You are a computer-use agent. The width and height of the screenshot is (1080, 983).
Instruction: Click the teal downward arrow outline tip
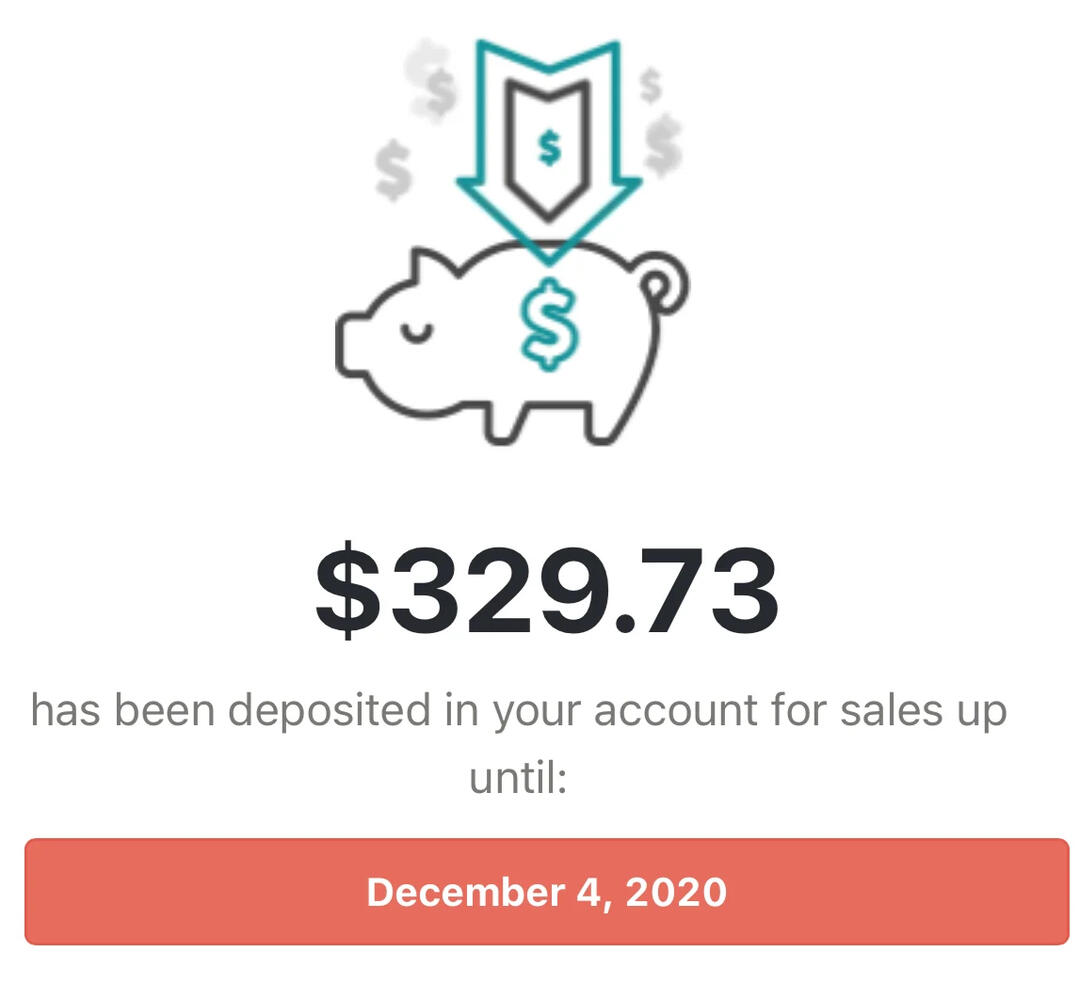[x=548, y=255]
